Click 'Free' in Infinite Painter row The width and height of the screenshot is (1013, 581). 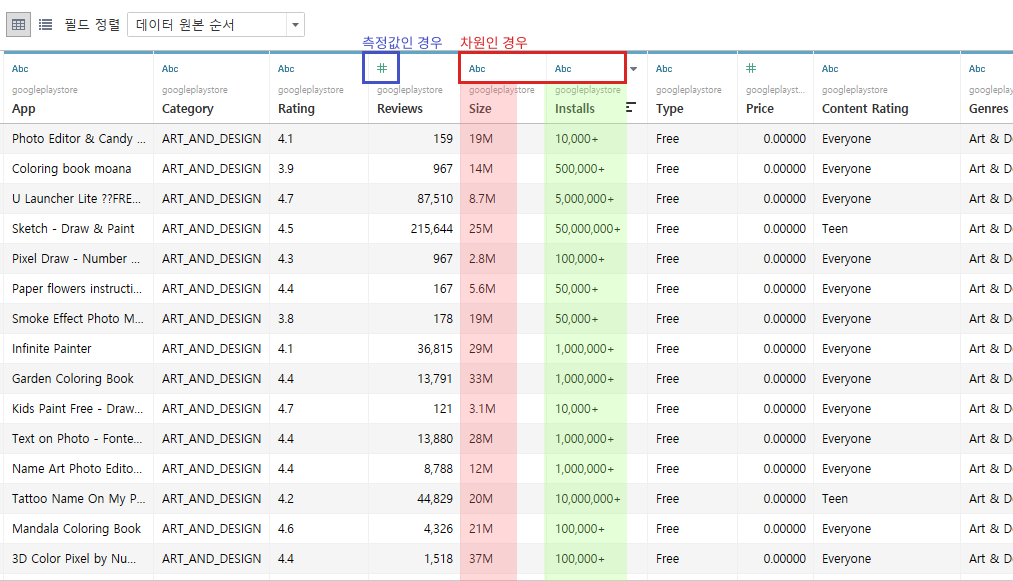(x=667, y=348)
